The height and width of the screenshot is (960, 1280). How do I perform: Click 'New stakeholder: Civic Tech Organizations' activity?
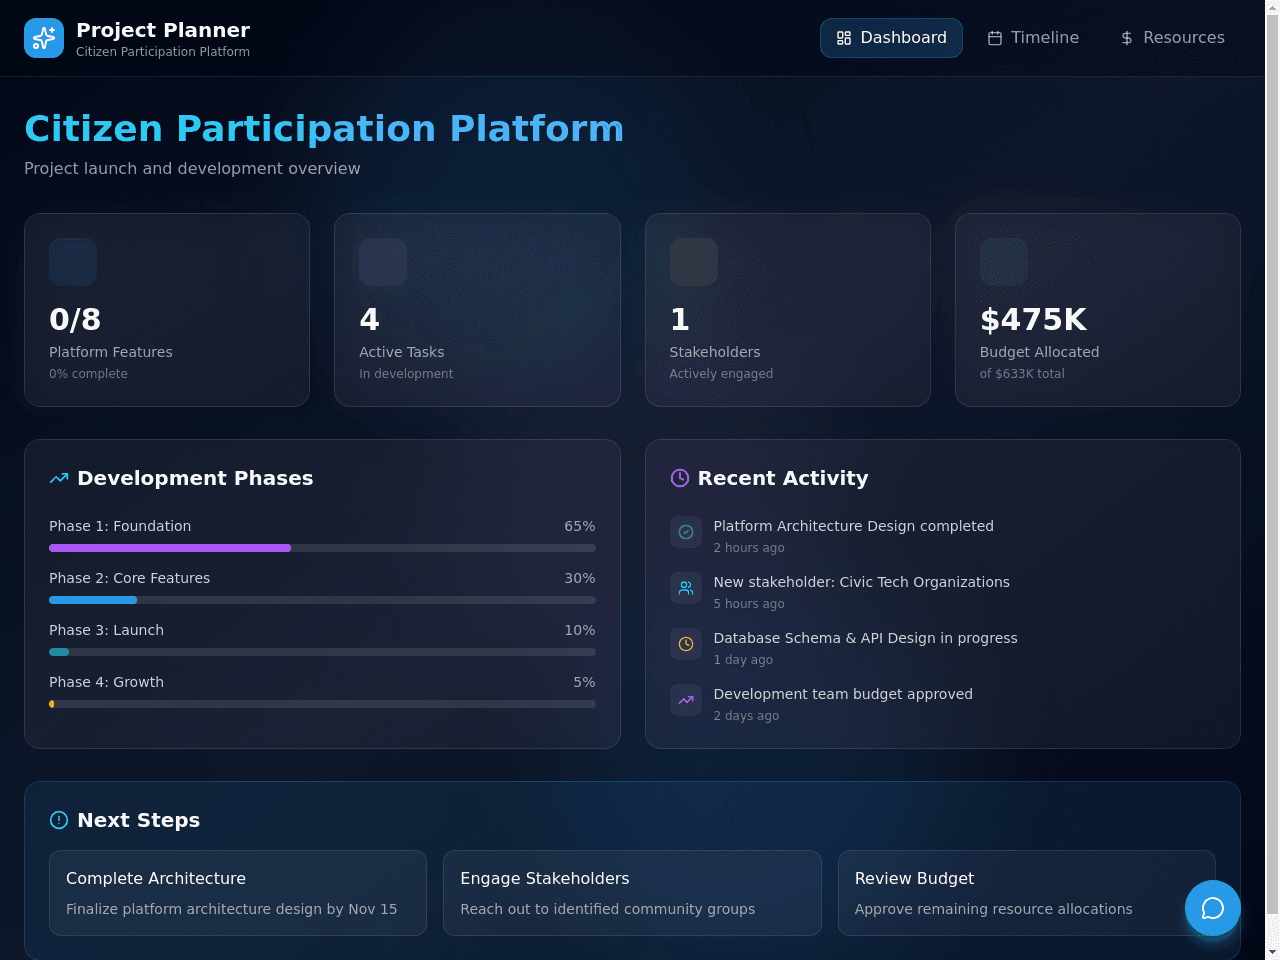coord(861,582)
